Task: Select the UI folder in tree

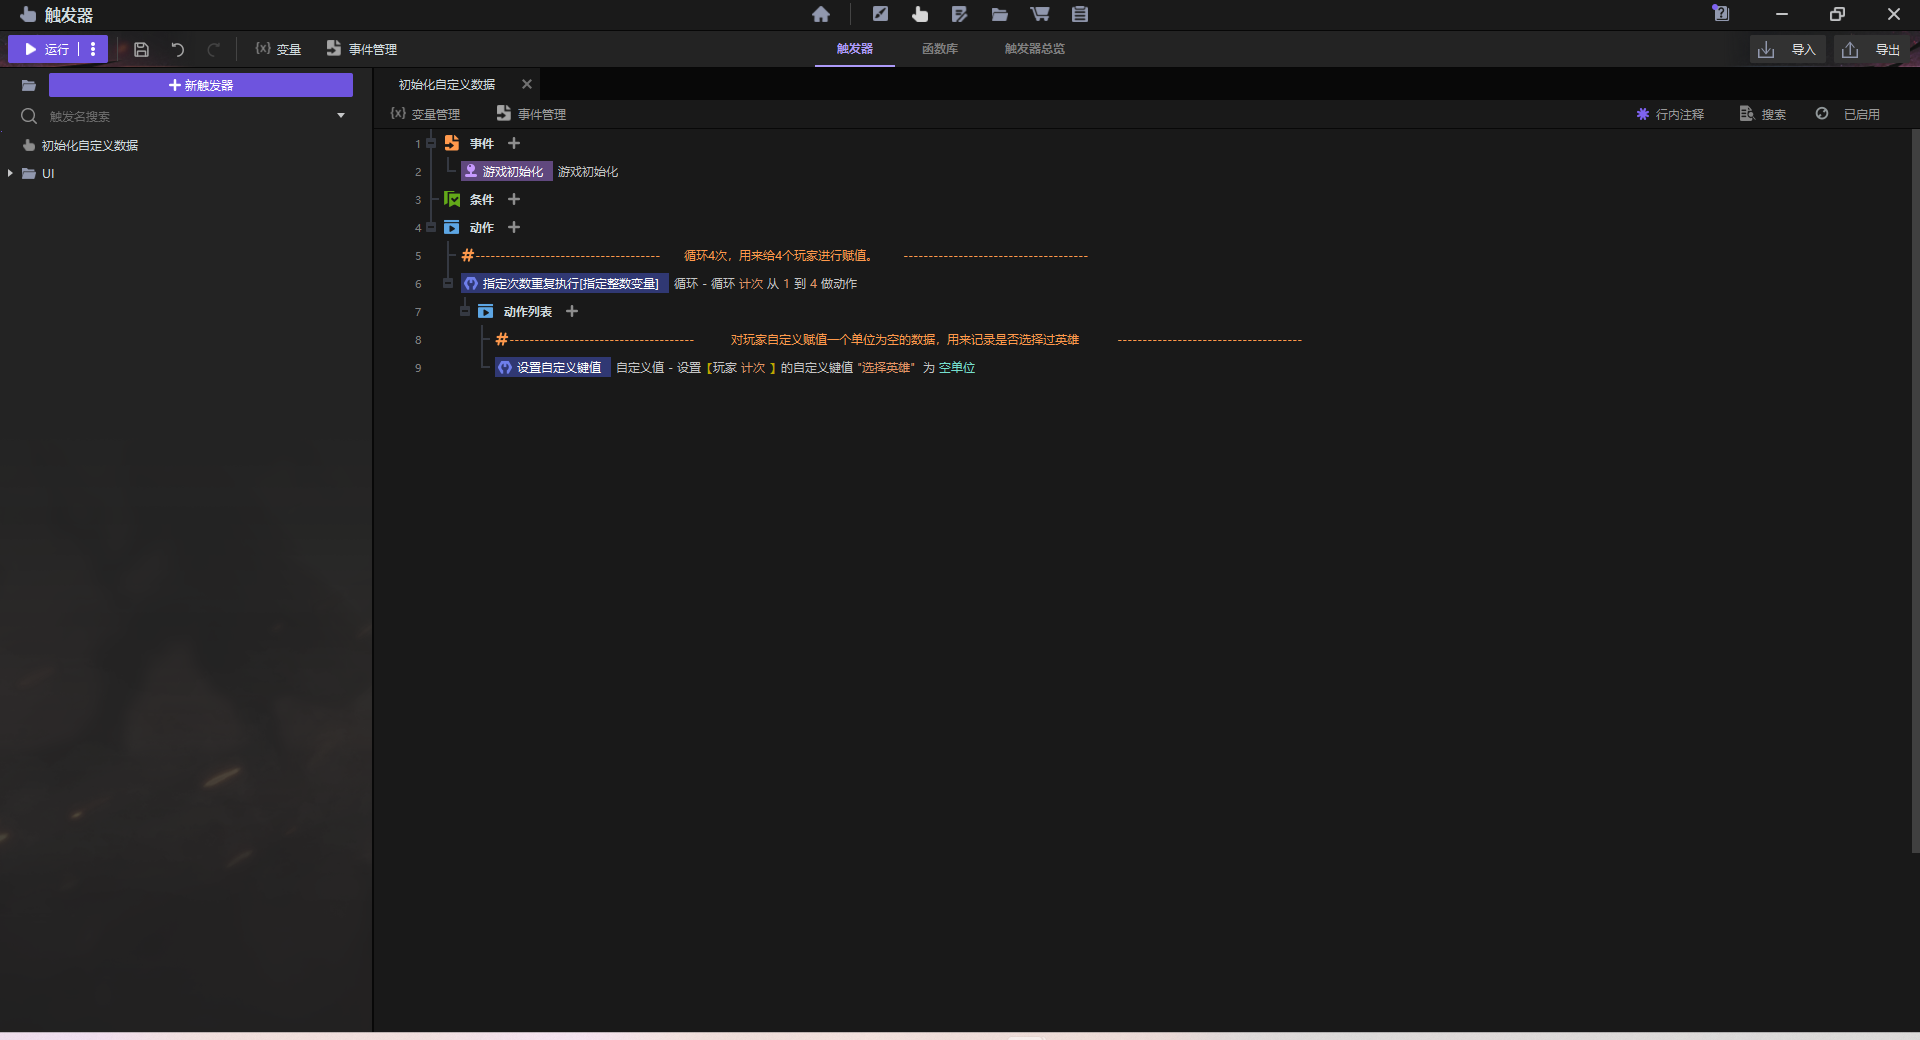Action: pyautogui.click(x=47, y=173)
